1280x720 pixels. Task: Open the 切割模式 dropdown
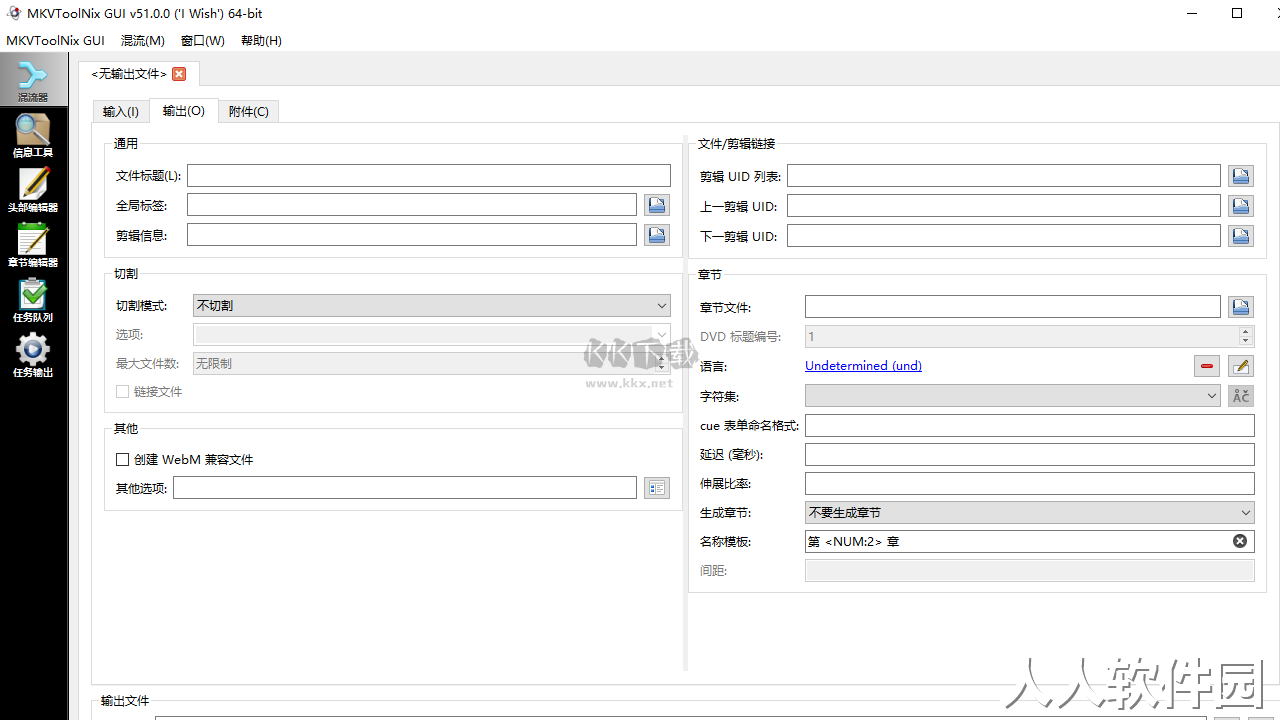click(x=432, y=306)
